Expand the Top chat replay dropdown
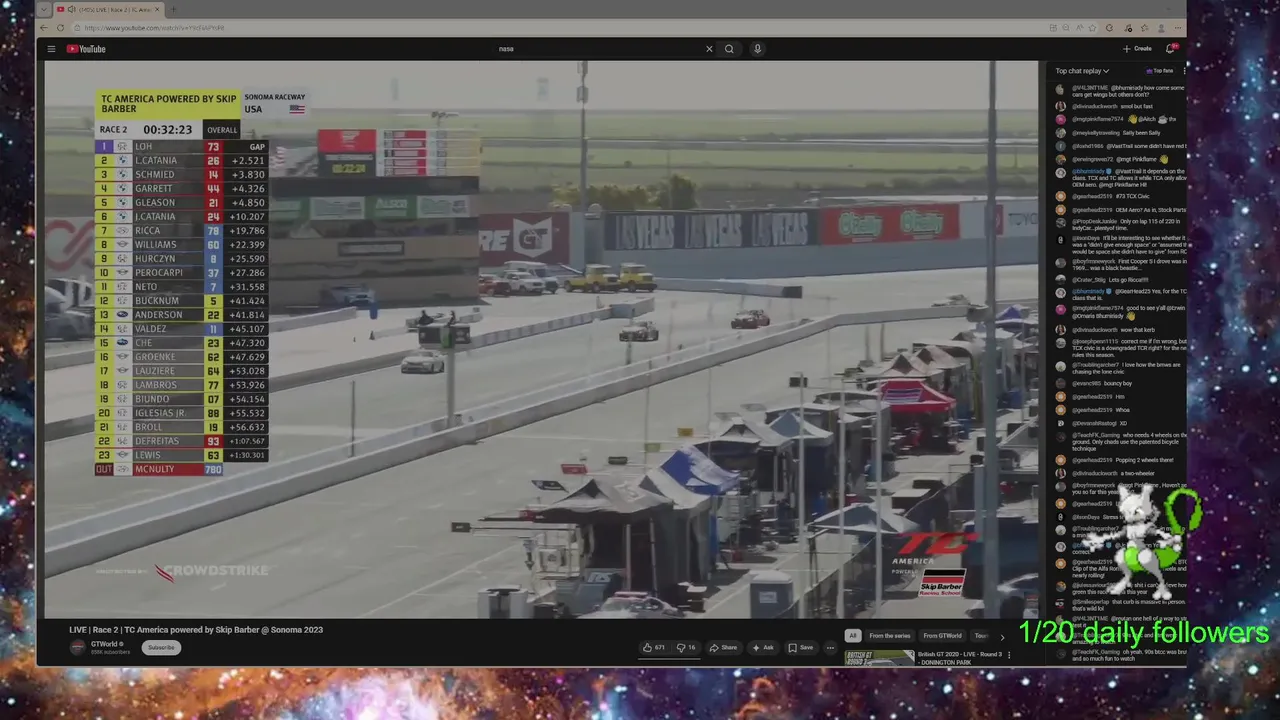Screen dimensions: 1280x720 (x=1082, y=71)
